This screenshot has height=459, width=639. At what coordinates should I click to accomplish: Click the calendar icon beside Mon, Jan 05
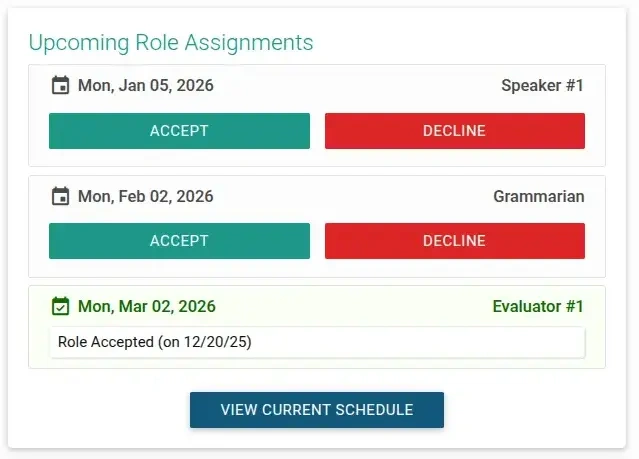60,86
